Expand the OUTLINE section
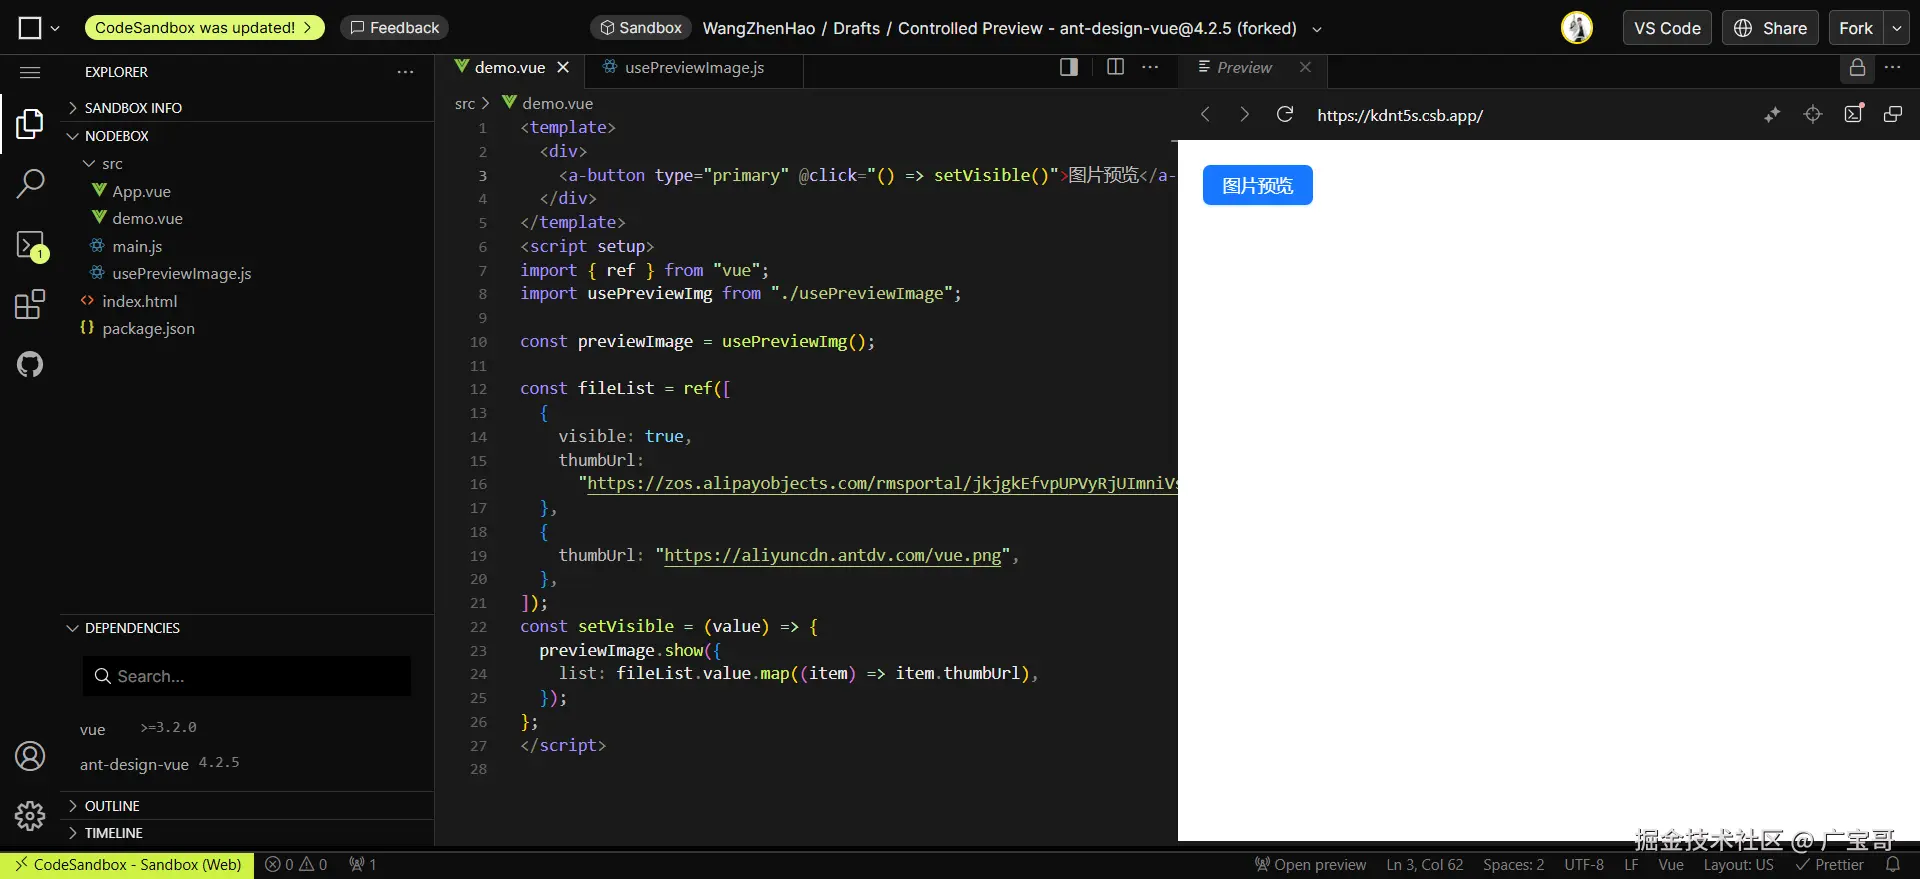Screen dimensions: 1920x879 pos(248,806)
